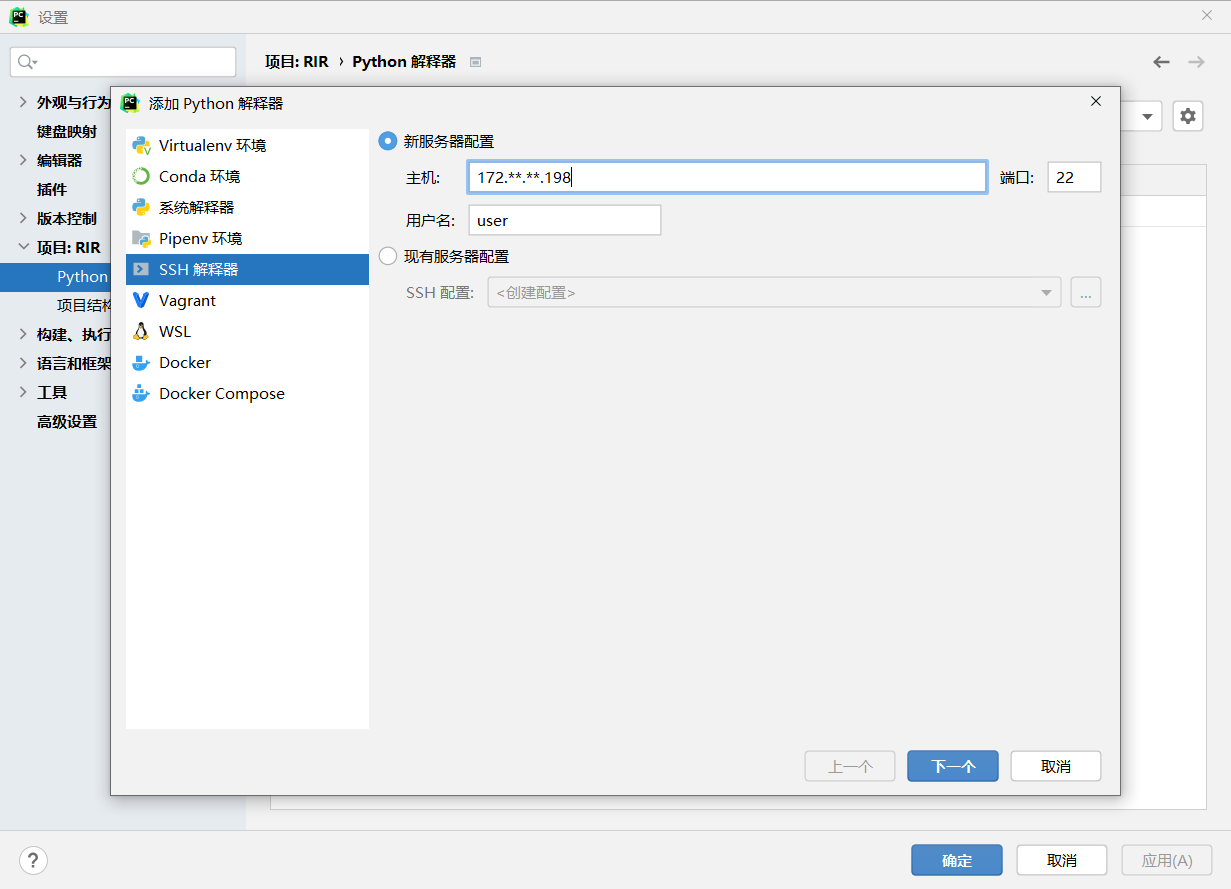Open the Python interpreter dropdown arrow in Settings
The image size is (1231, 889).
pyautogui.click(x=1148, y=116)
